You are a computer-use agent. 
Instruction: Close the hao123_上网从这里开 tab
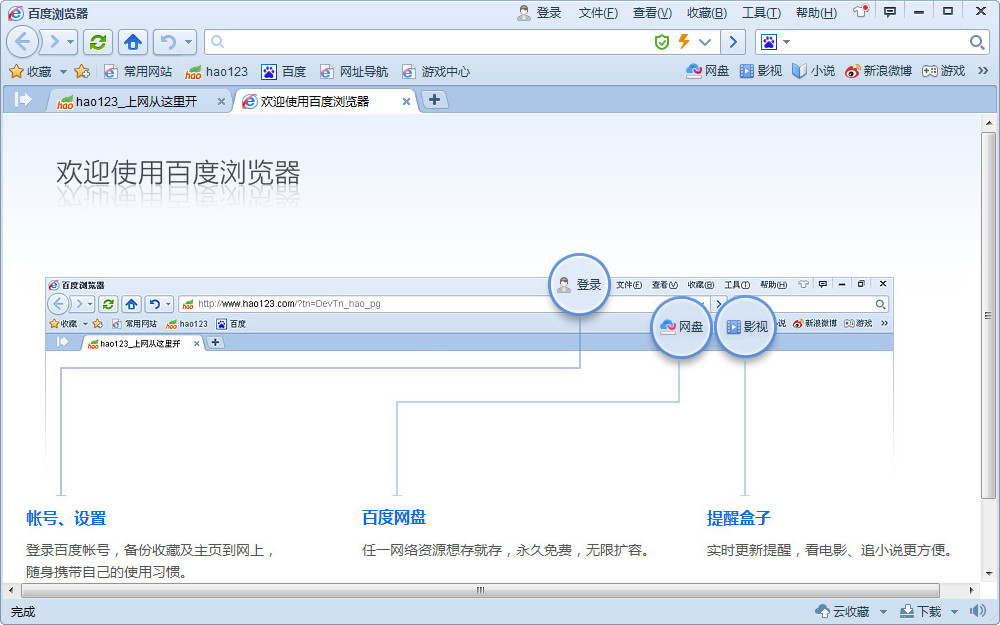pyautogui.click(x=221, y=101)
